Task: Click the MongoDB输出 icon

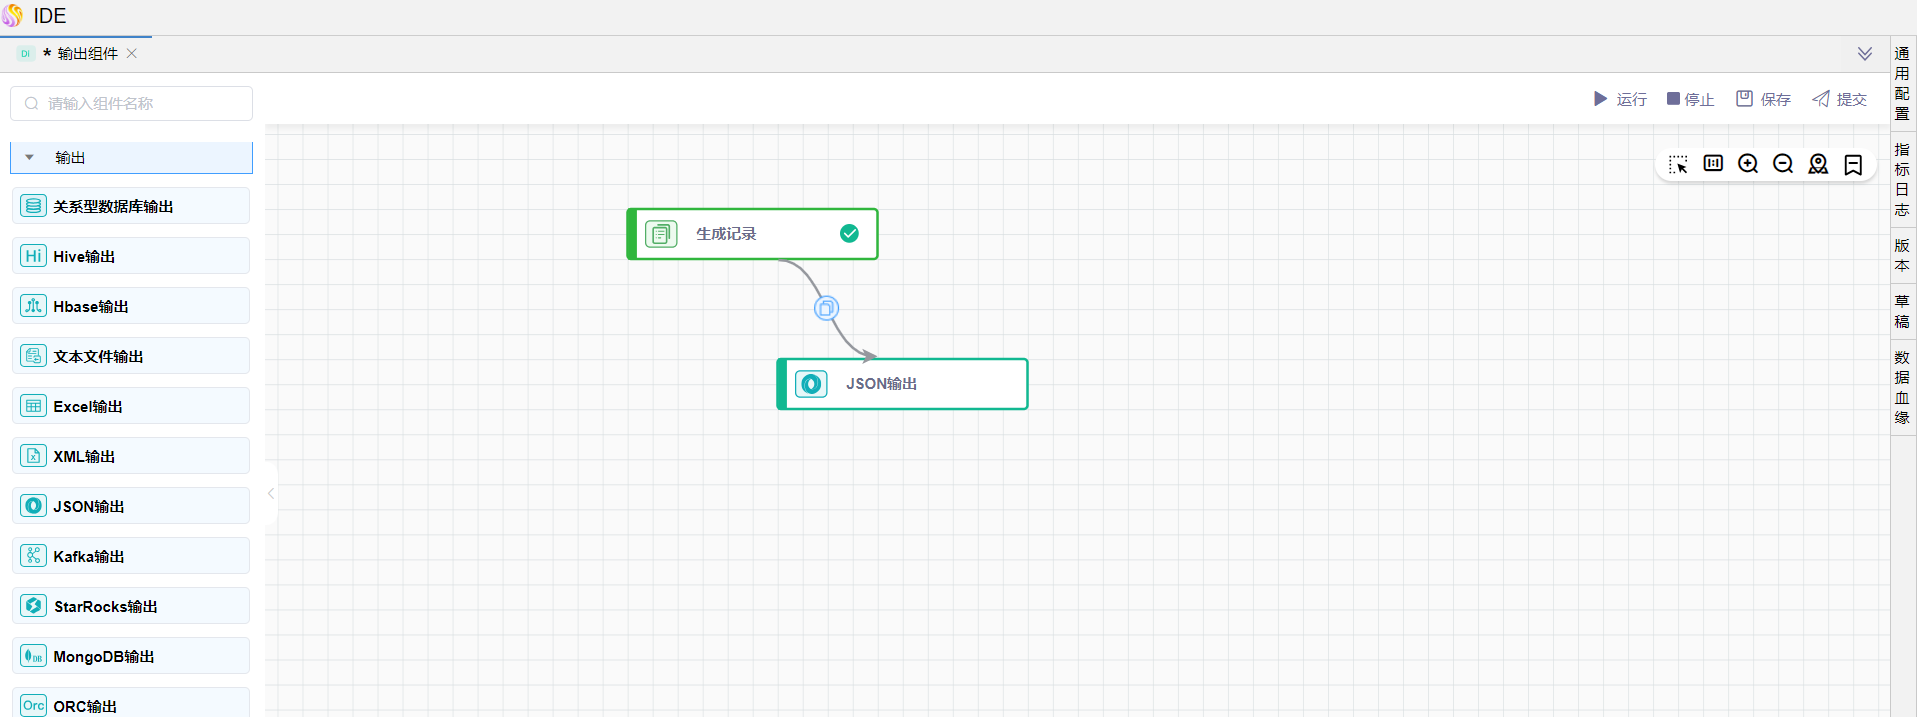Action: tap(33, 656)
